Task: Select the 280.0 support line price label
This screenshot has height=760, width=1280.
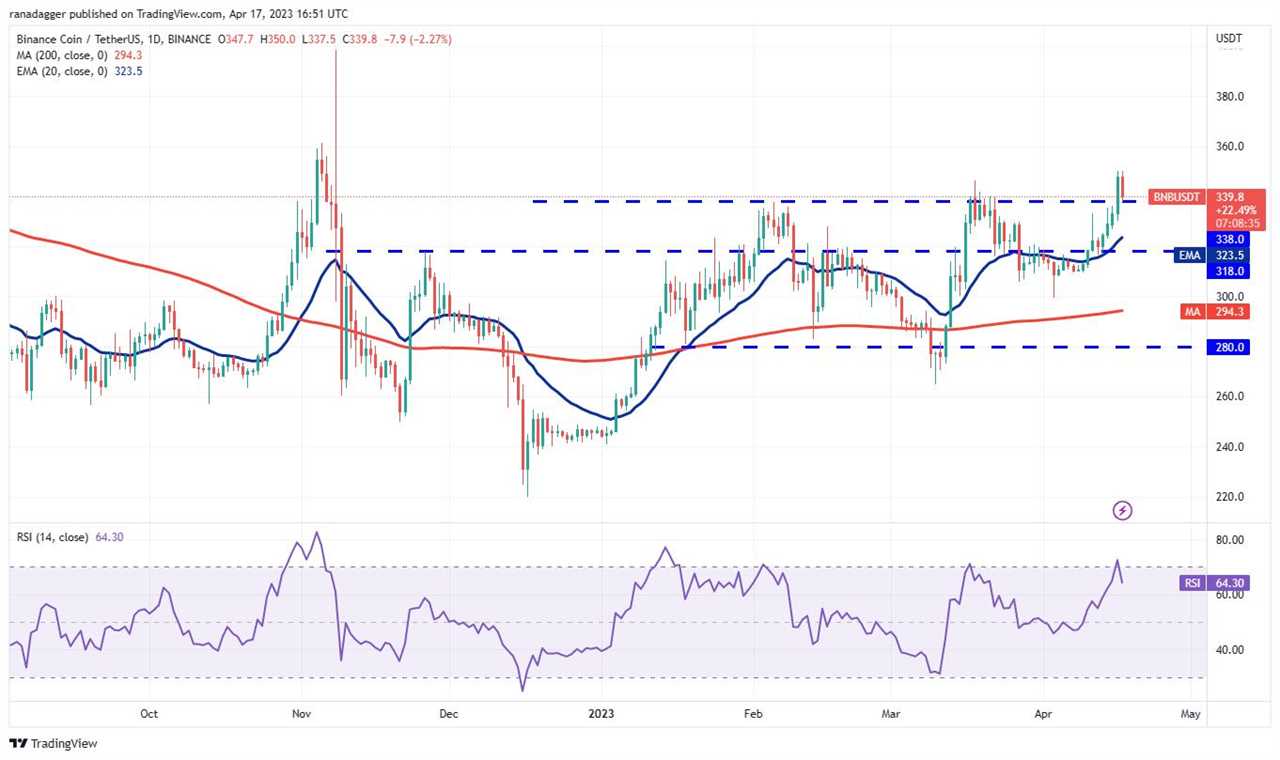Action: (x=1230, y=347)
